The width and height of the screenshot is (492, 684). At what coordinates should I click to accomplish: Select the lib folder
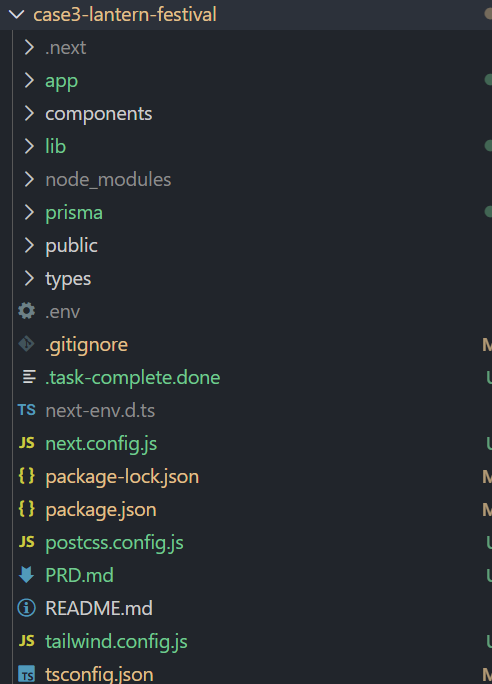55,147
